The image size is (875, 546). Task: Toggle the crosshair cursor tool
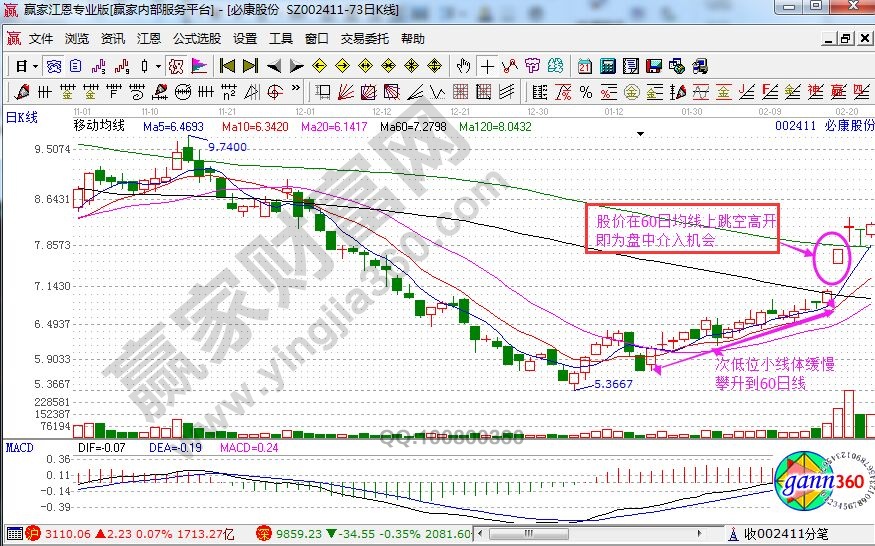point(487,66)
